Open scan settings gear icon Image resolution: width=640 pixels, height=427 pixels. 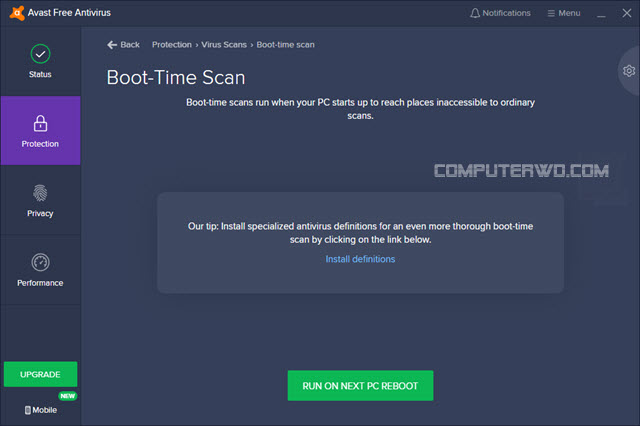(629, 71)
